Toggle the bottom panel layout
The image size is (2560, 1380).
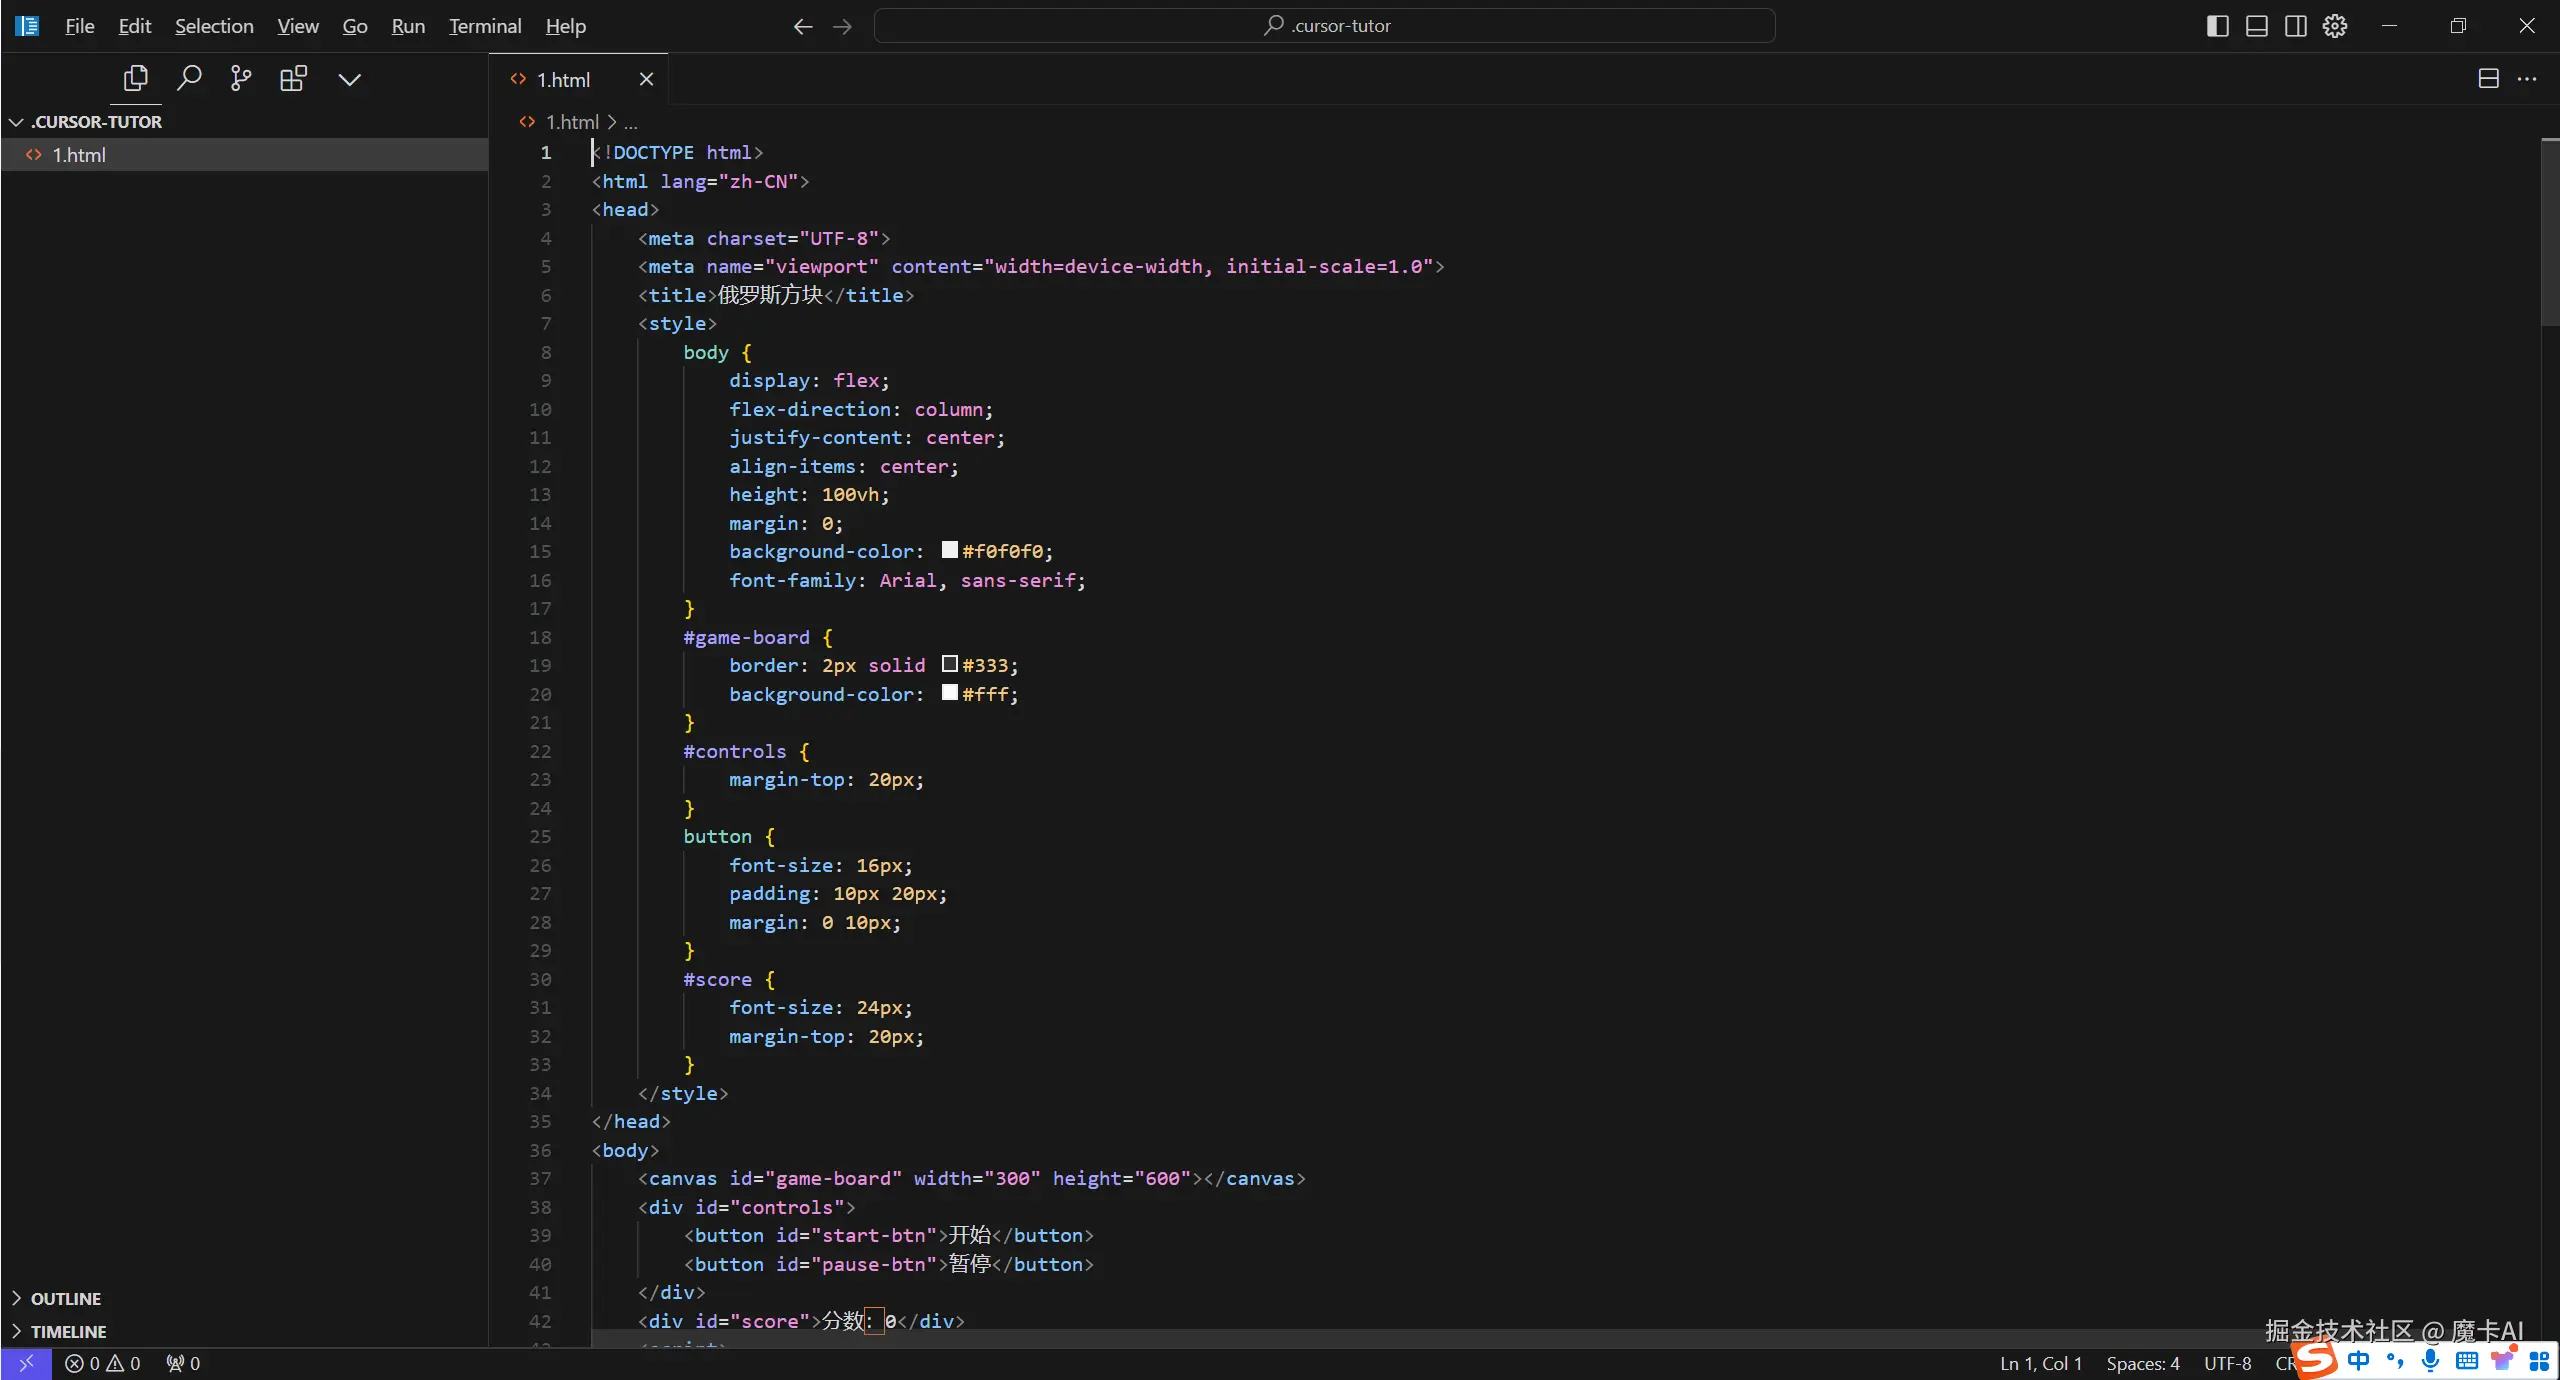tap(2256, 26)
